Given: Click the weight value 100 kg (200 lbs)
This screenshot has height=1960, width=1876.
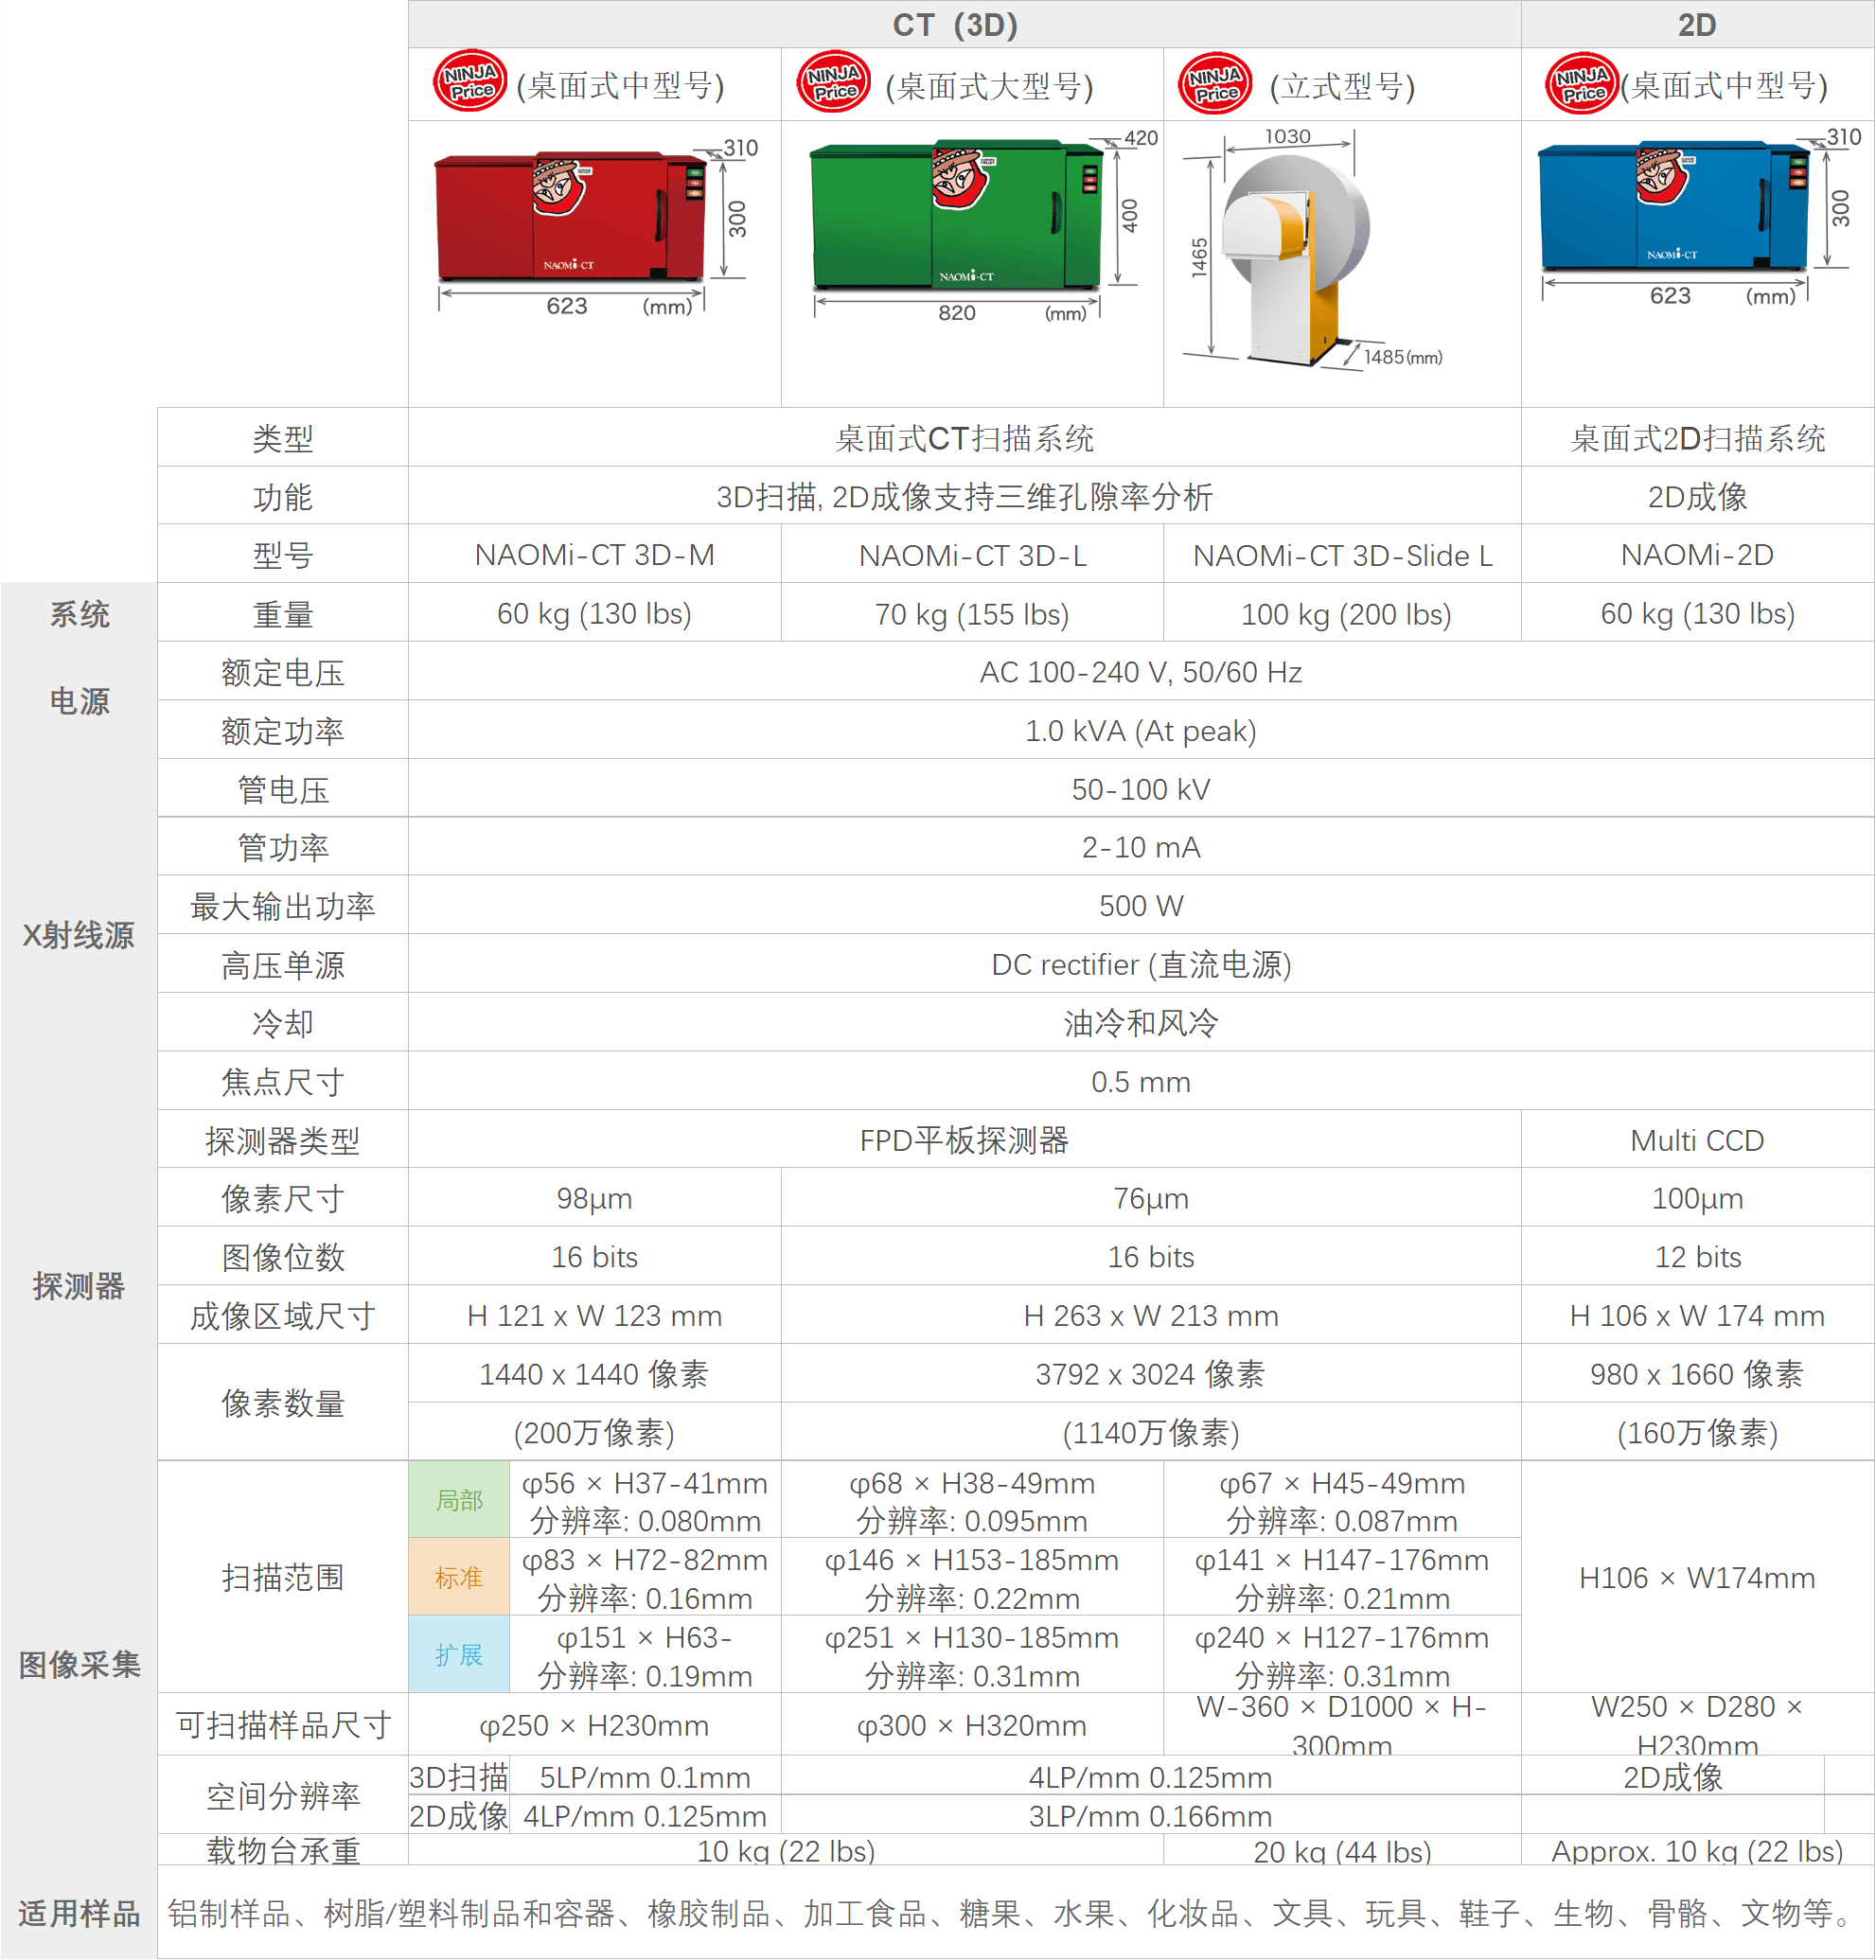Looking at the screenshot, I should point(1342,614).
